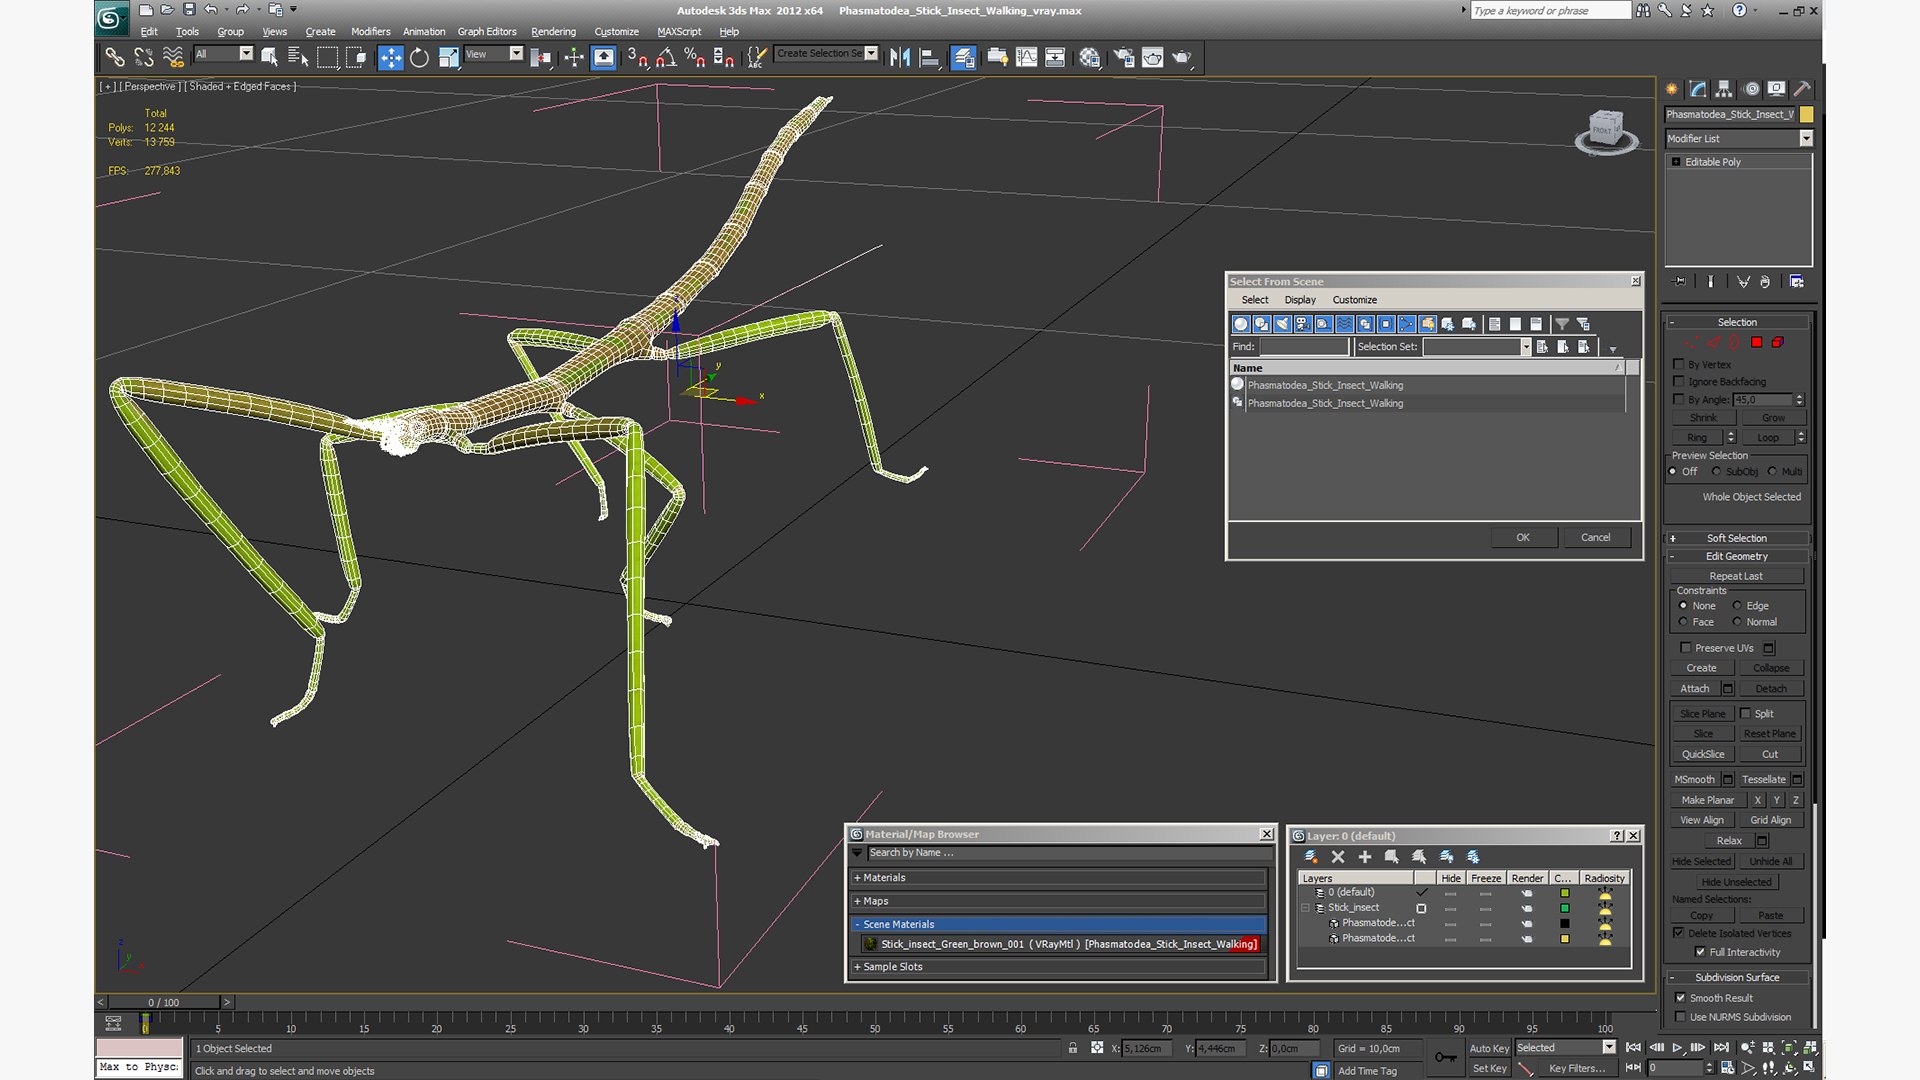
Task: Open the selection filter All dropdown
Action: [246, 53]
